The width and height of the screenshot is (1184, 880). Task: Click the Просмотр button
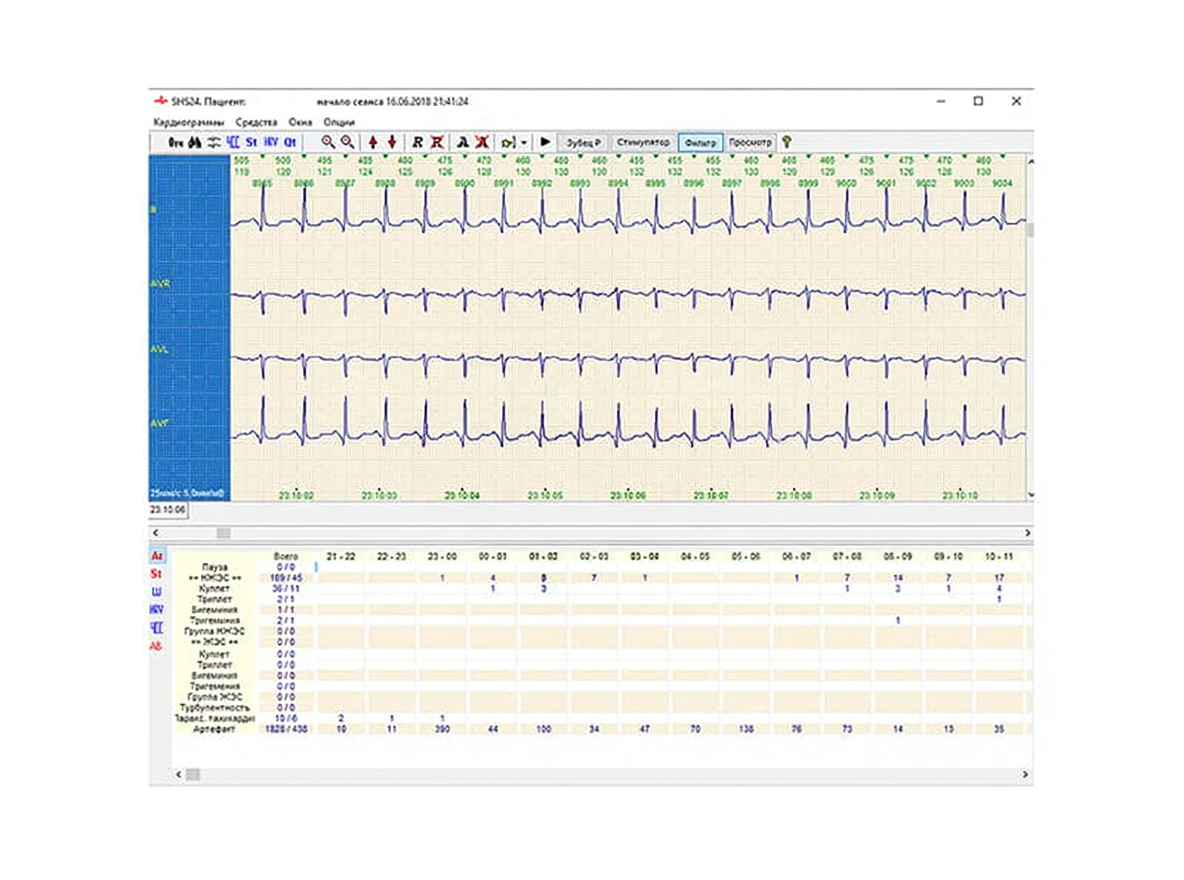tap(750, 142)
